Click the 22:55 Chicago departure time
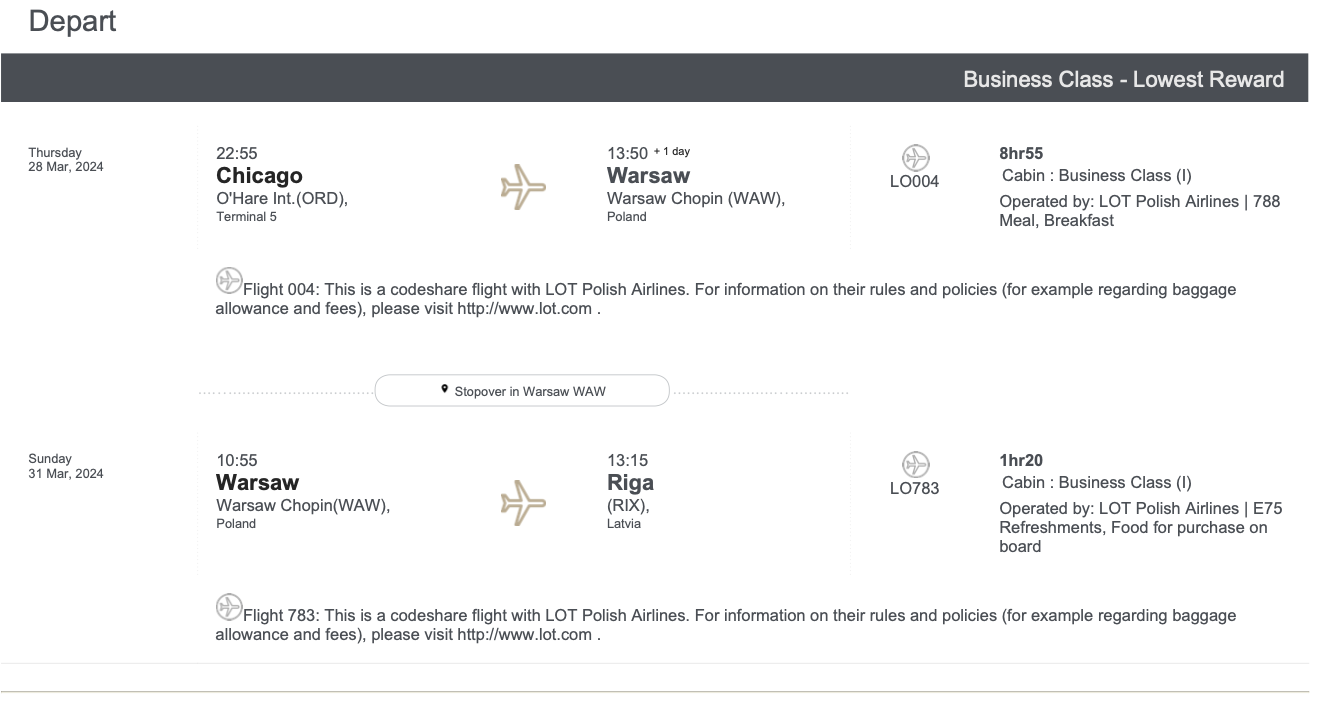Screen dimensions: 1326x702 point(237,153)
